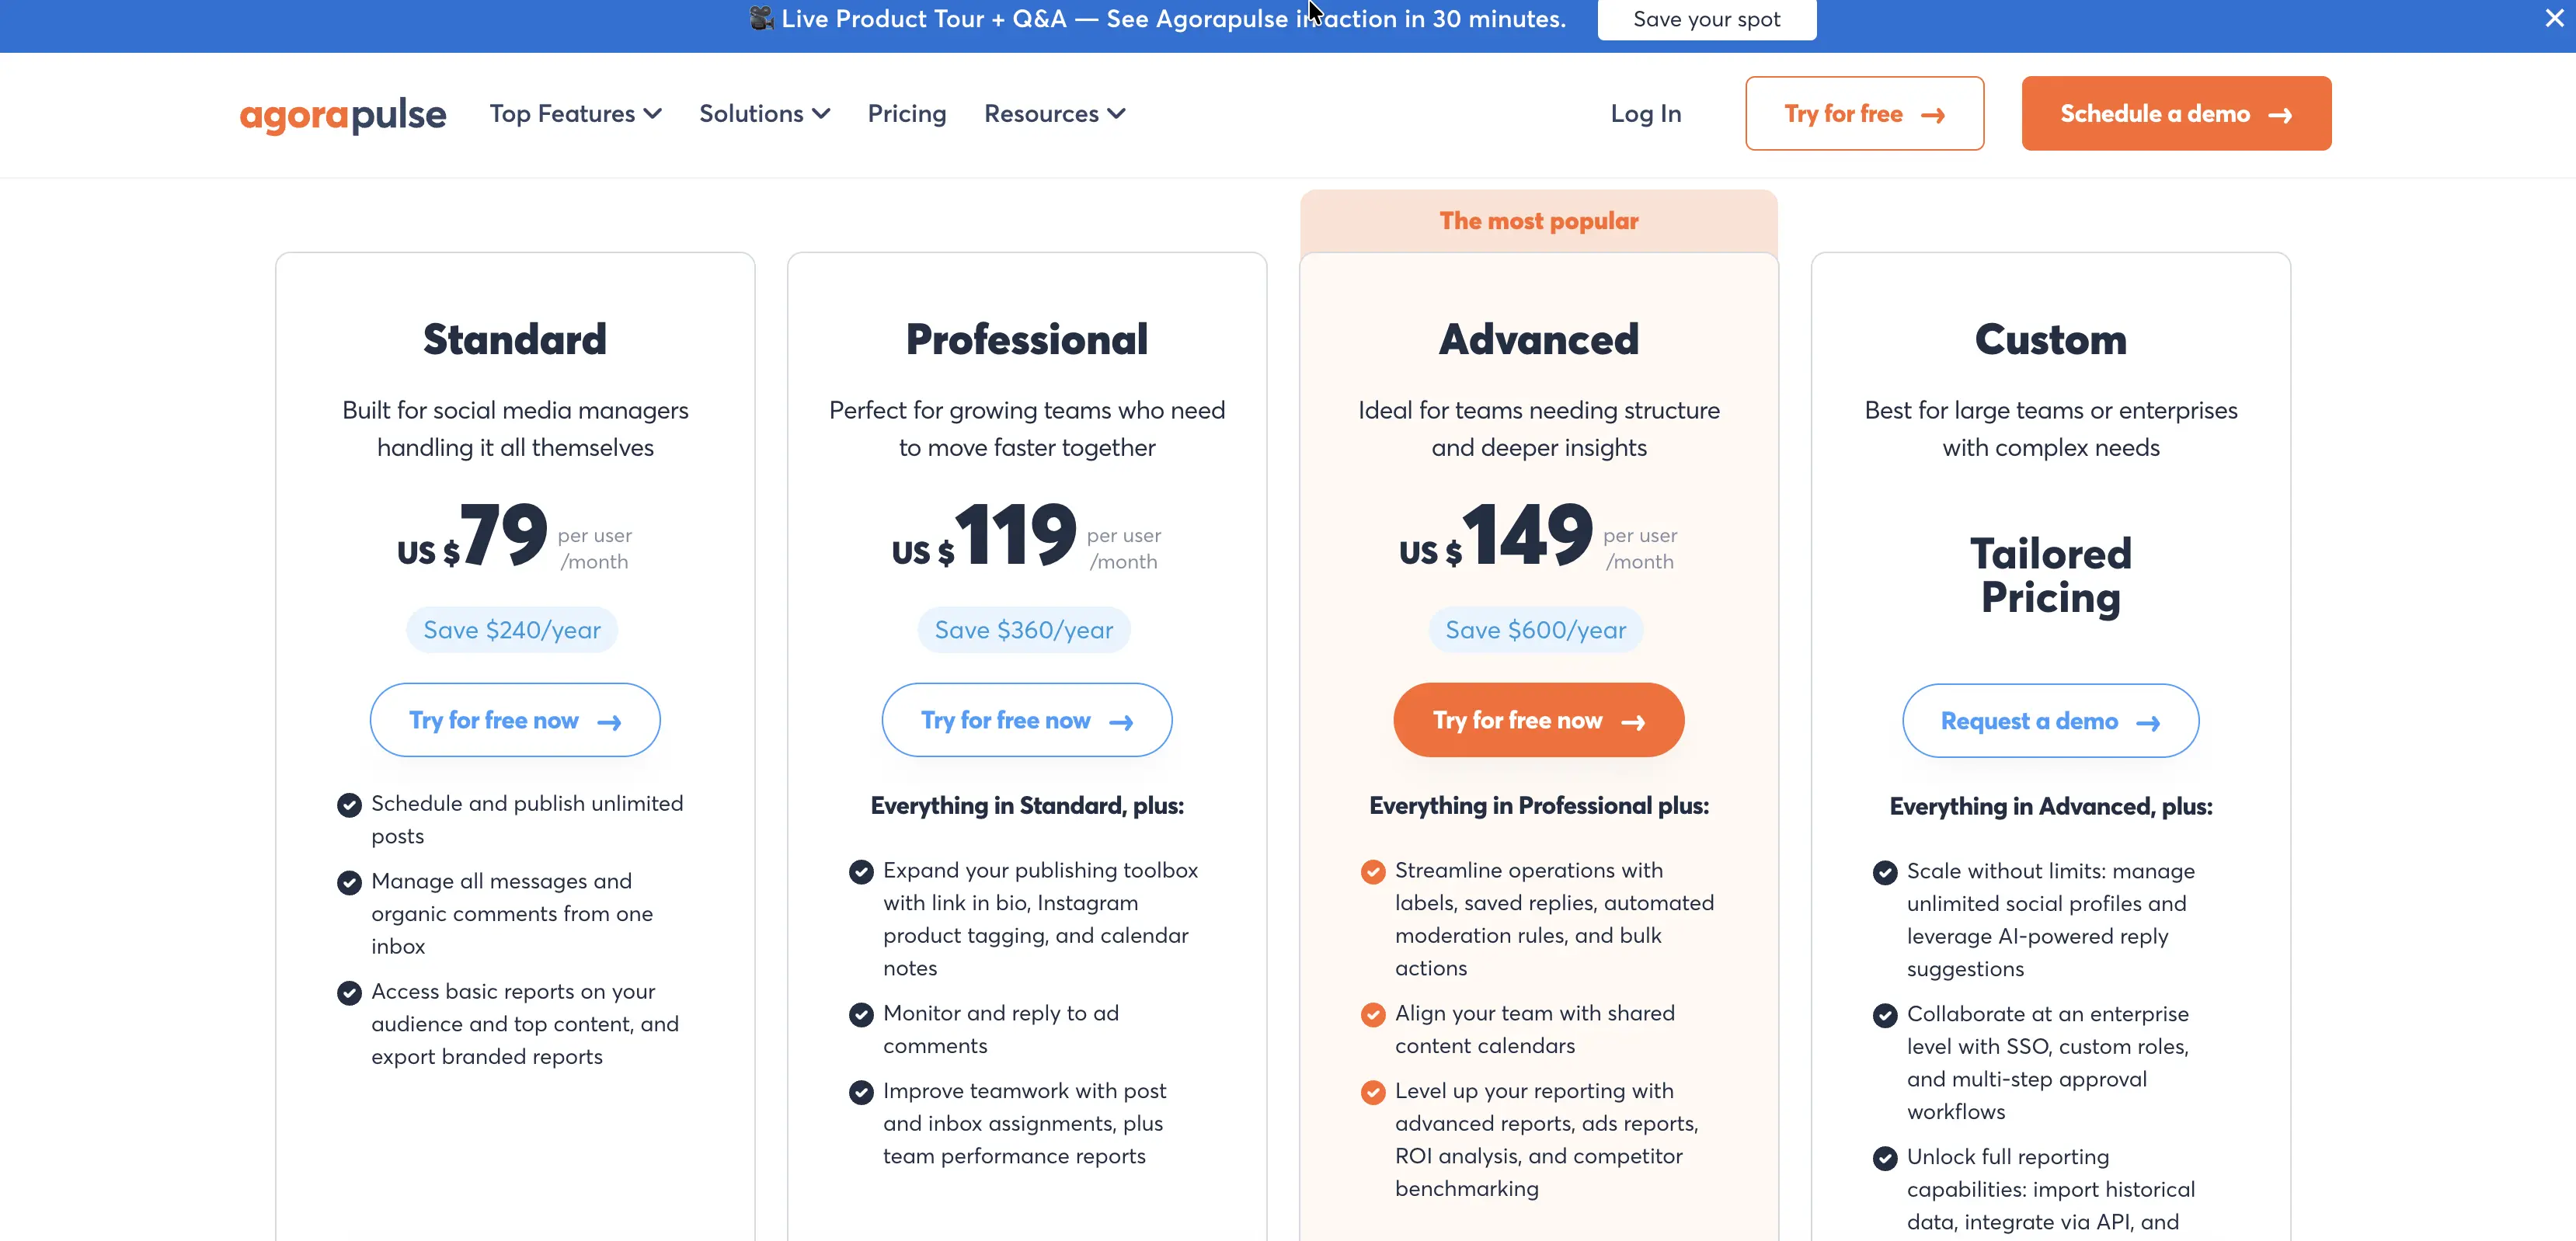Click the Save $360/year badge

[x=1024, y=630]
